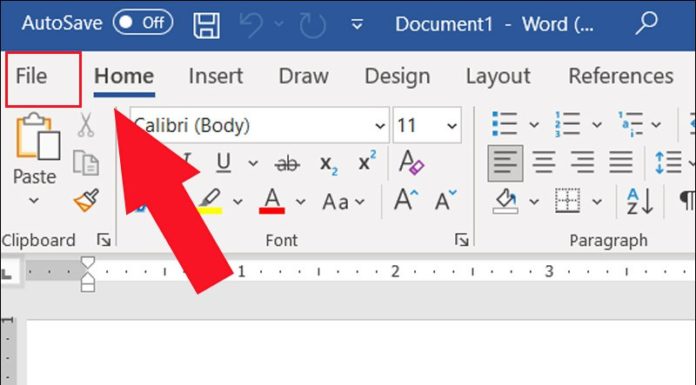Click the Copy icon

[x=86, y=163]
